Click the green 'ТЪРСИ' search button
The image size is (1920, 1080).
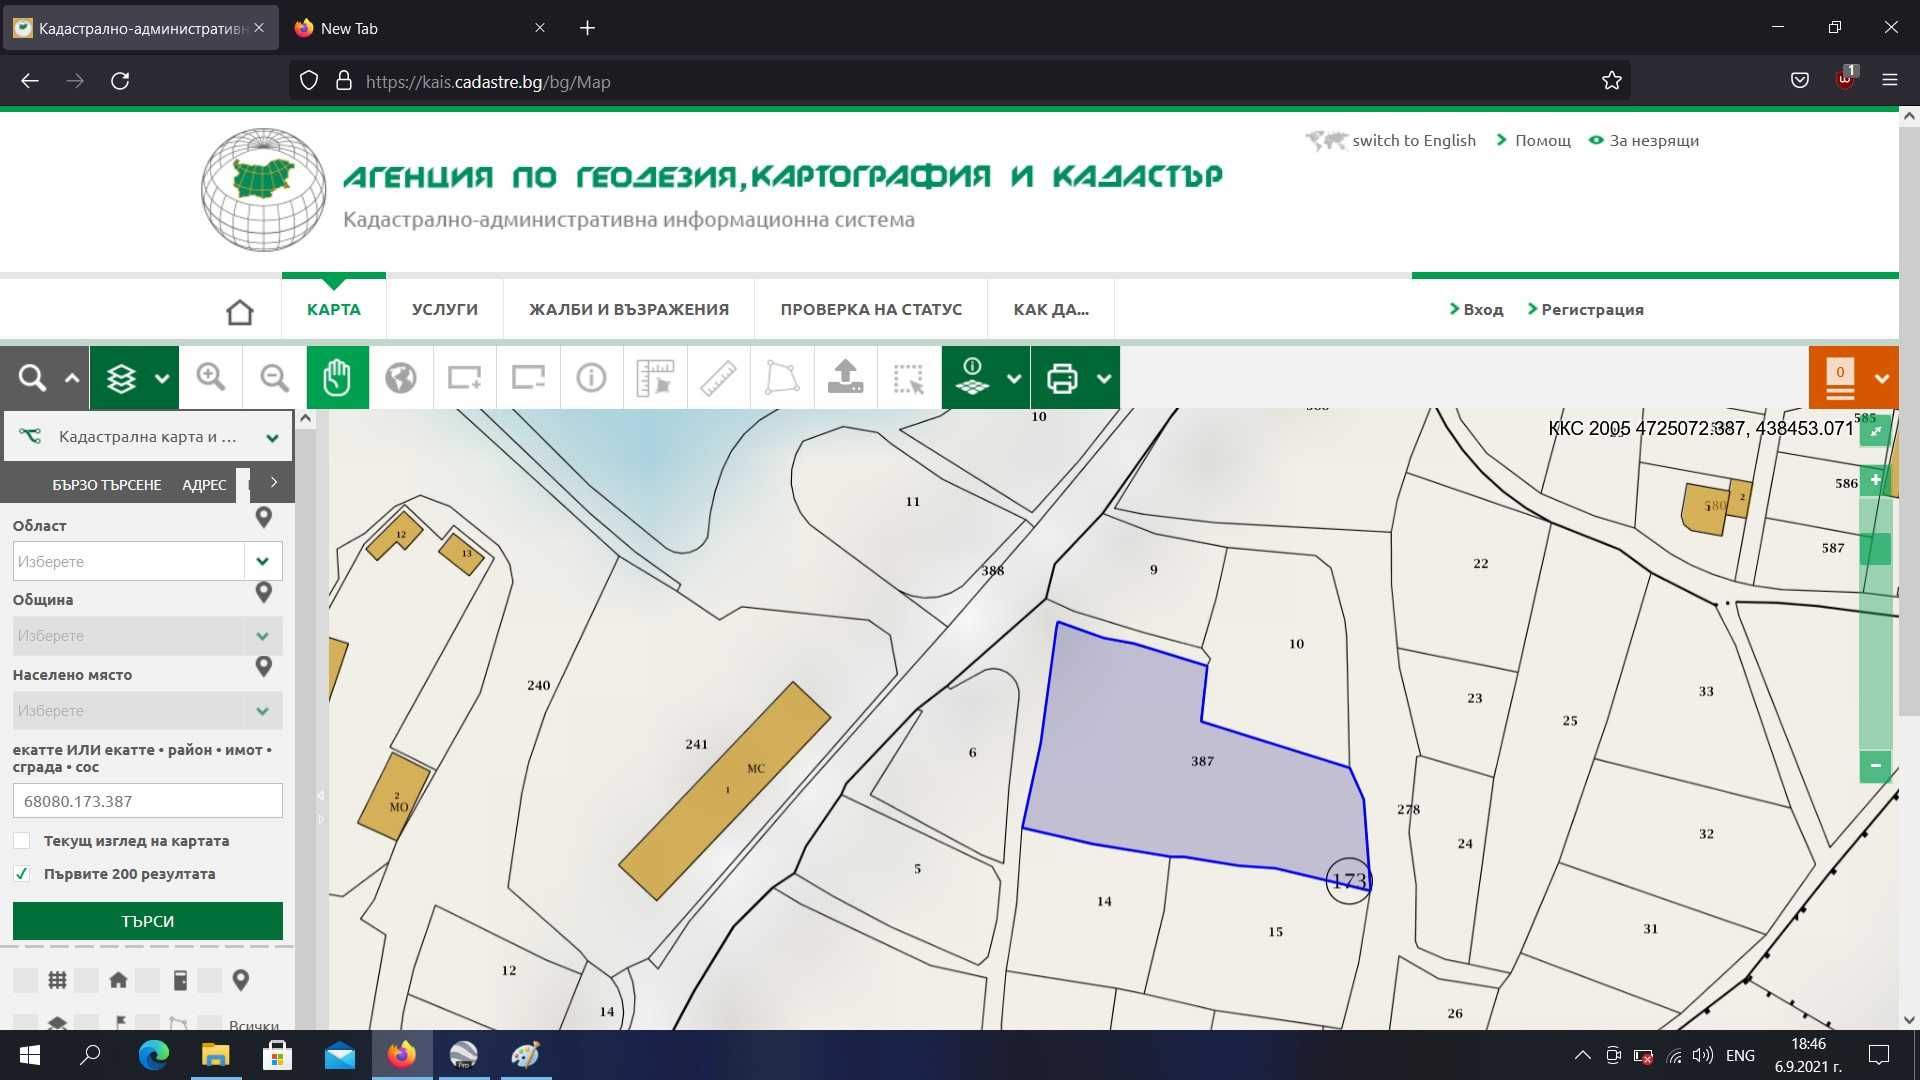[x=147, y=921]
